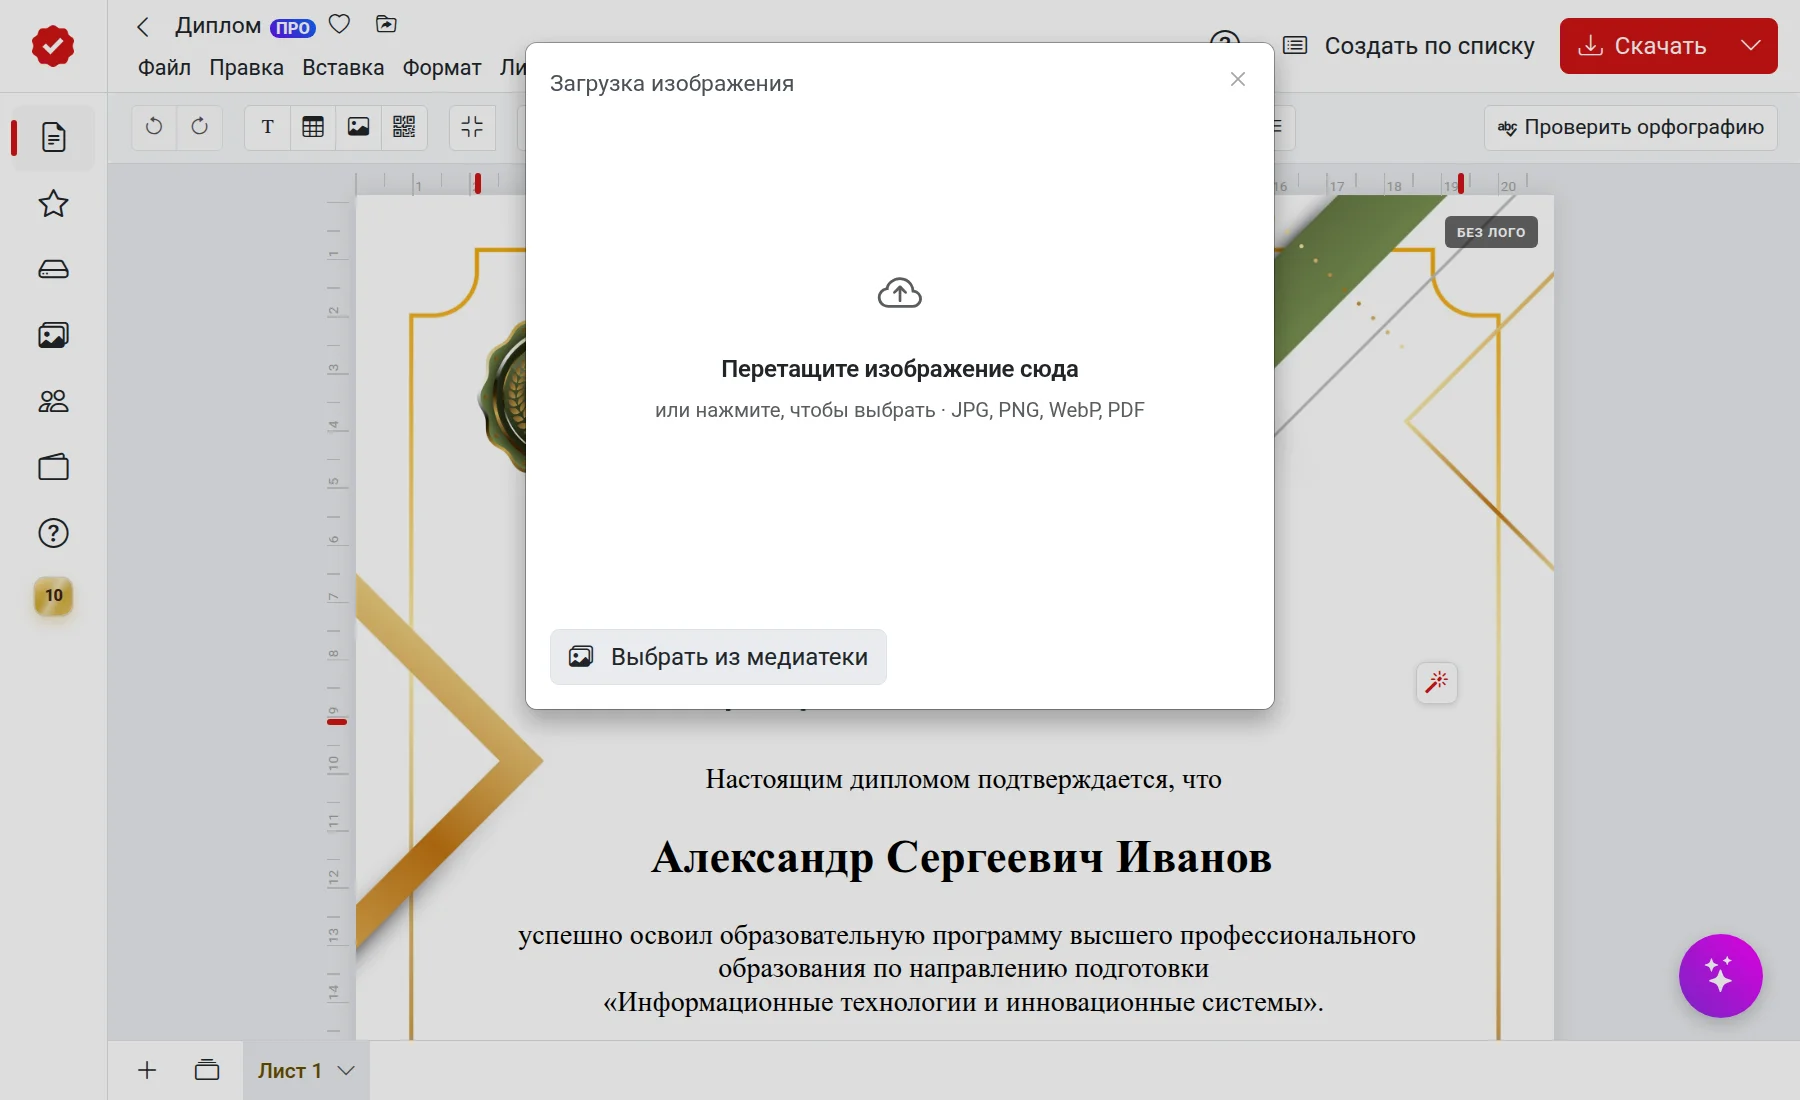Insert image using toolbar picture icon
The width and height of the screenshot is (1800, 1100).
(358, 127)
